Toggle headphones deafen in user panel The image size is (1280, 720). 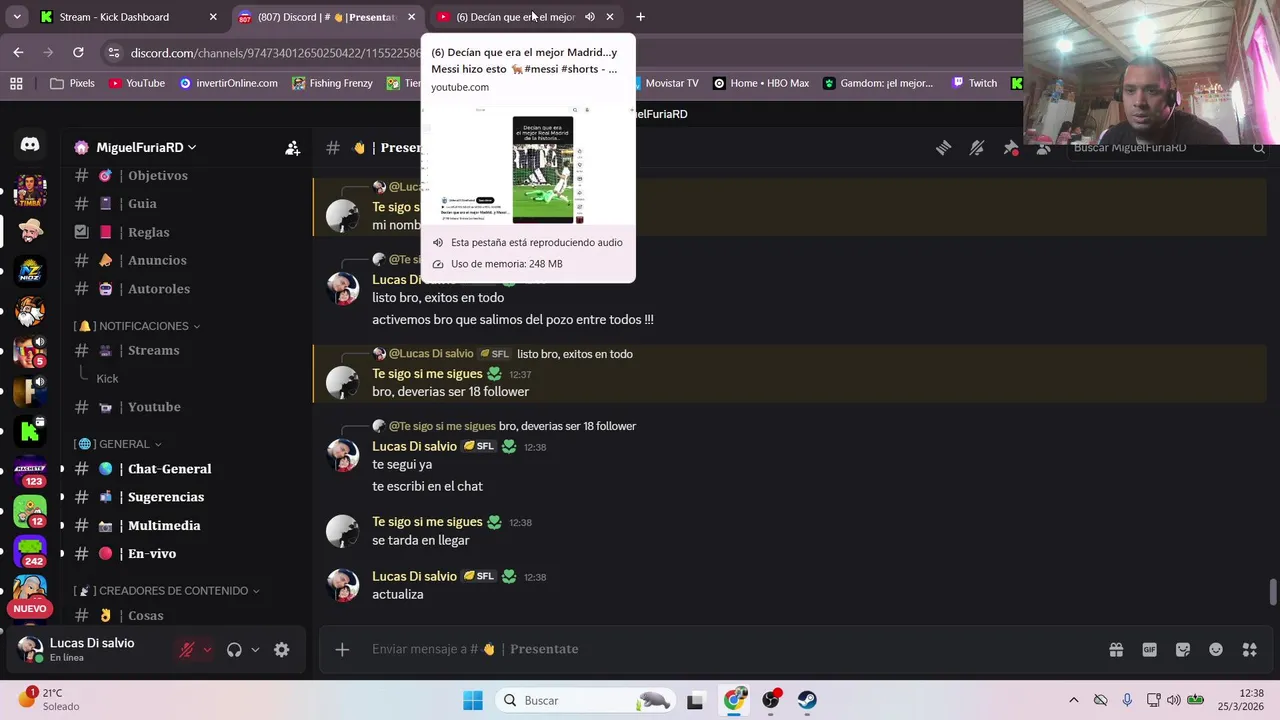click(234, 650)
